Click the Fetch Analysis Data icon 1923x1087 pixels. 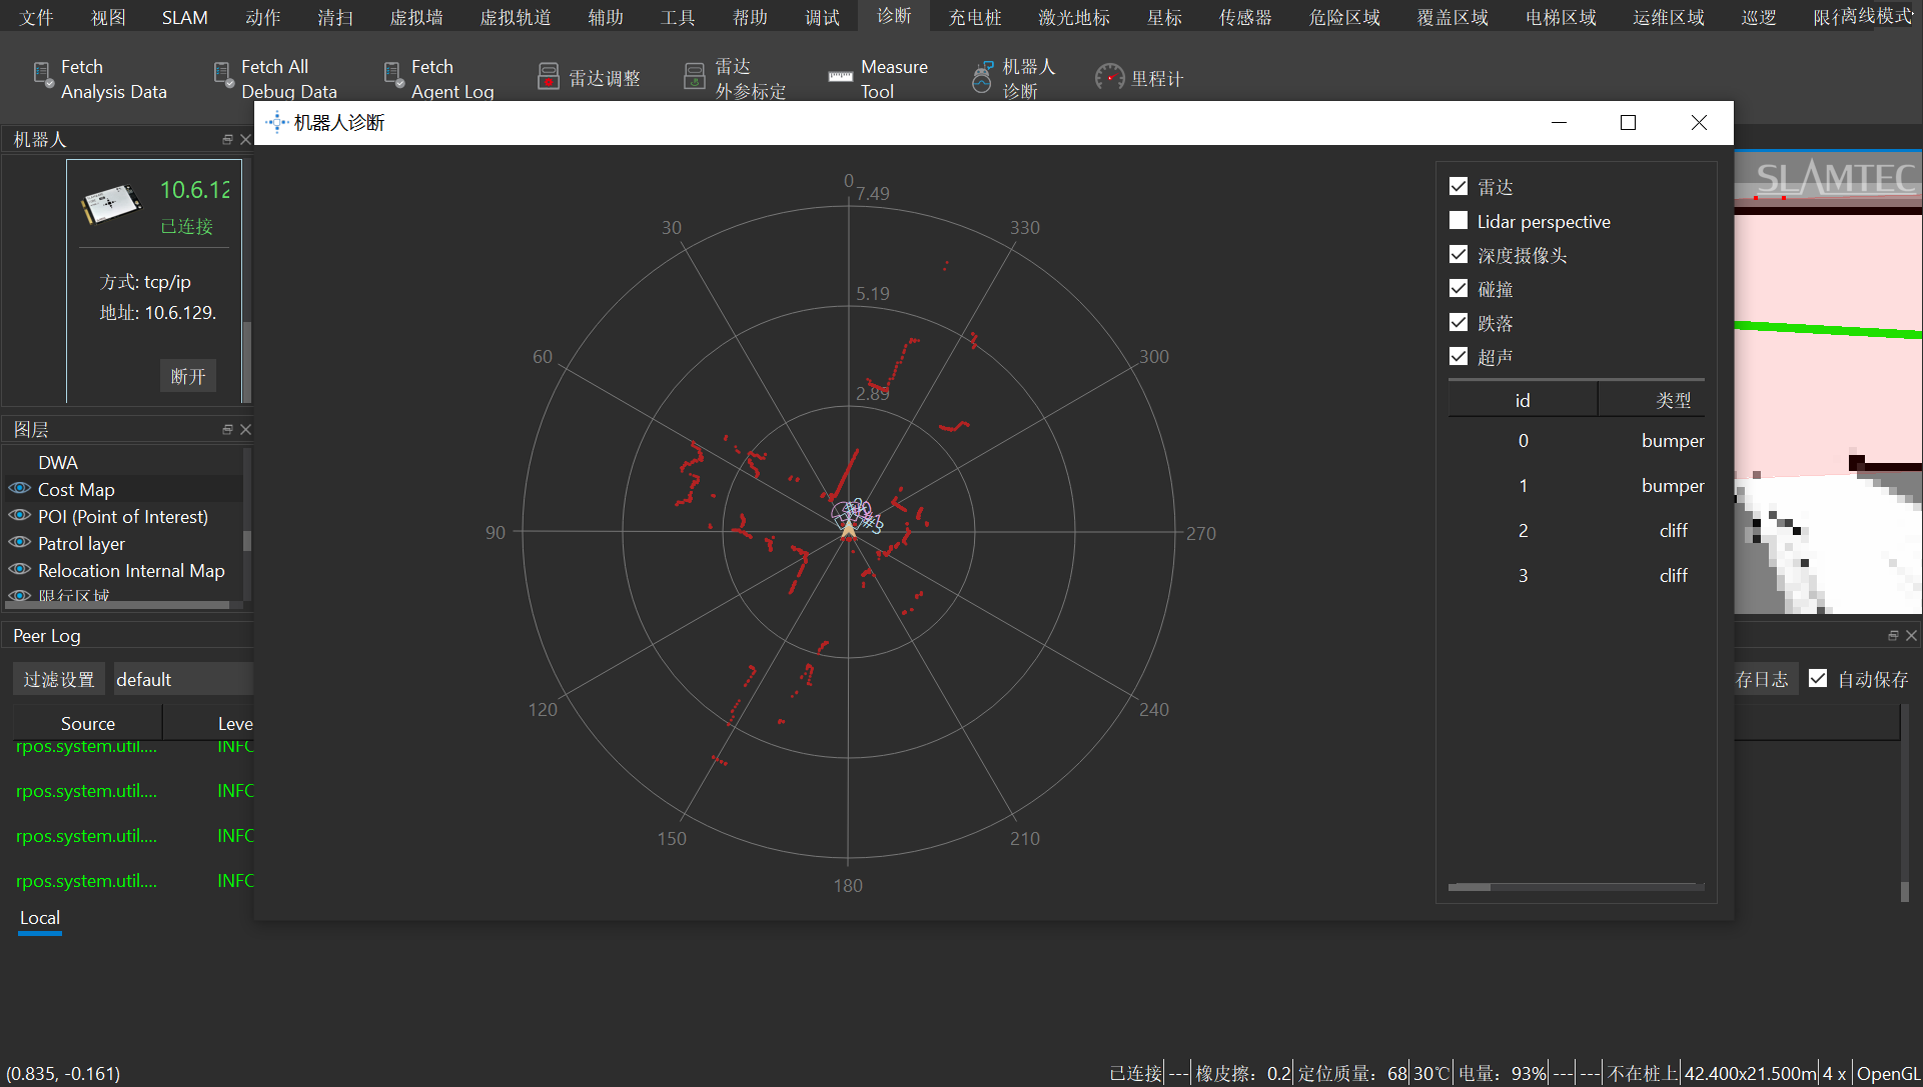(x=43, y=76)
